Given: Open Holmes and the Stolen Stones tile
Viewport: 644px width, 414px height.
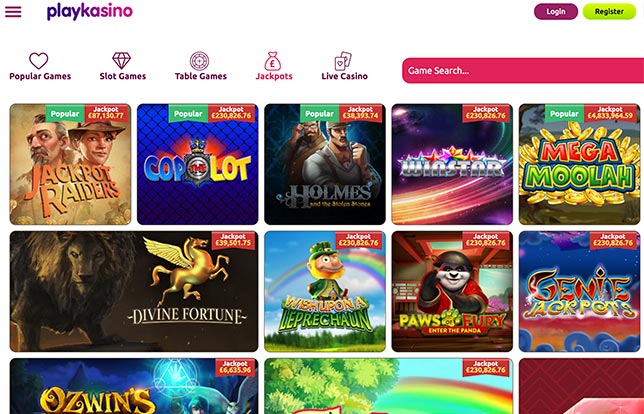Looking at the screenshot, I should coord(325,164).
